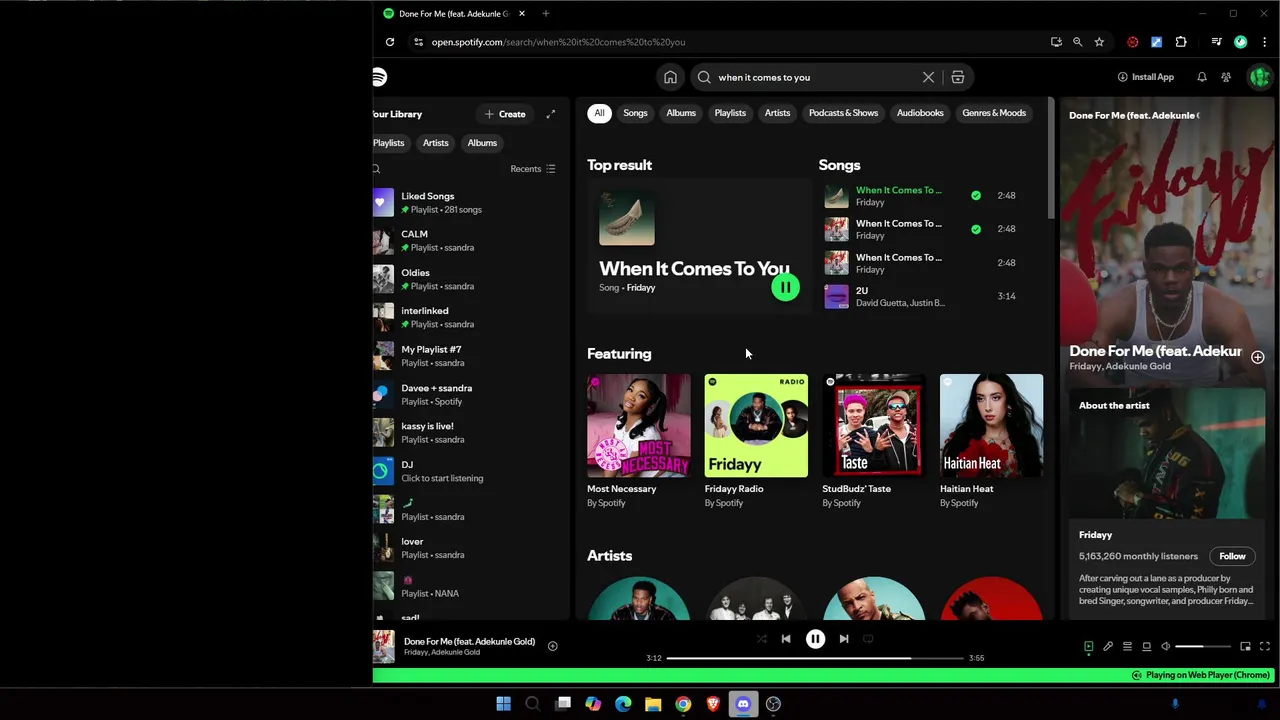Filter results by Albums
Viewport: 1280px width, 720px height.
[681, 113]
